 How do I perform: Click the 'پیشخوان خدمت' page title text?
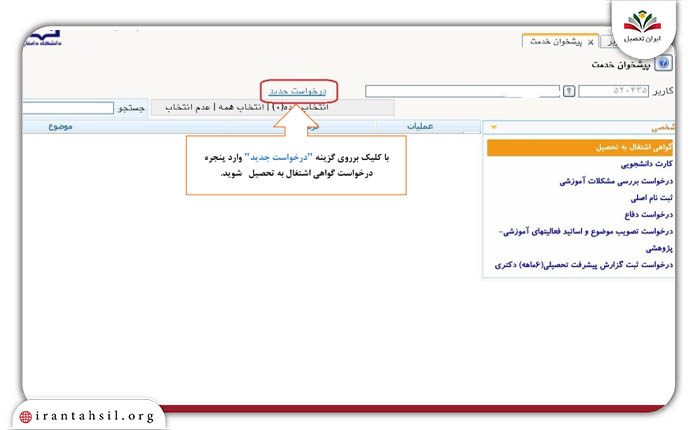coord(621,64)
